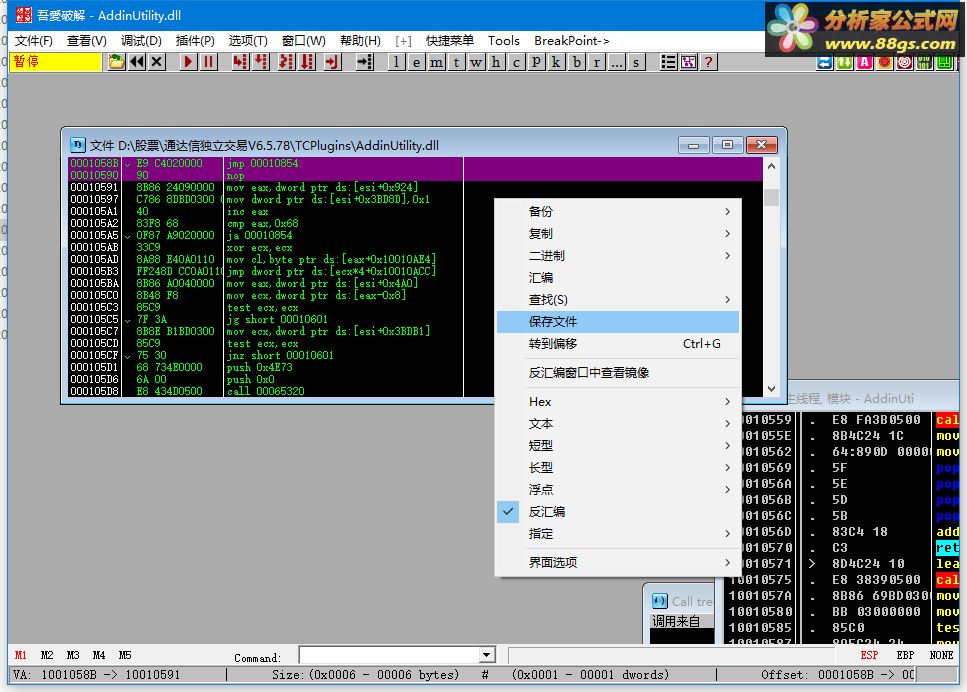Click the Step into icon
967x692 pixels.
[x=240, y=62]
